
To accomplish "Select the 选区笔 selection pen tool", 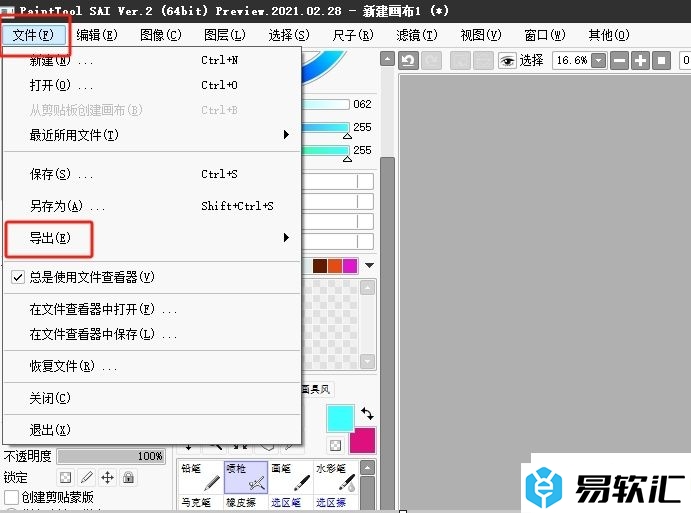I will [290, 502].
